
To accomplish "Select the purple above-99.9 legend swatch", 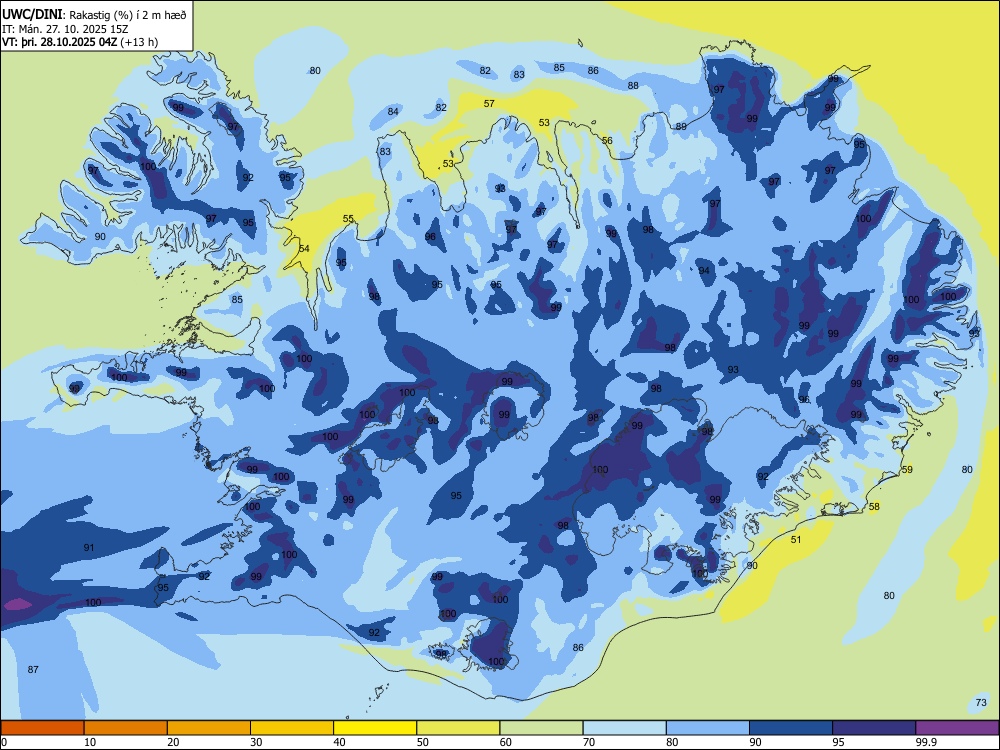I will [957, 728].
